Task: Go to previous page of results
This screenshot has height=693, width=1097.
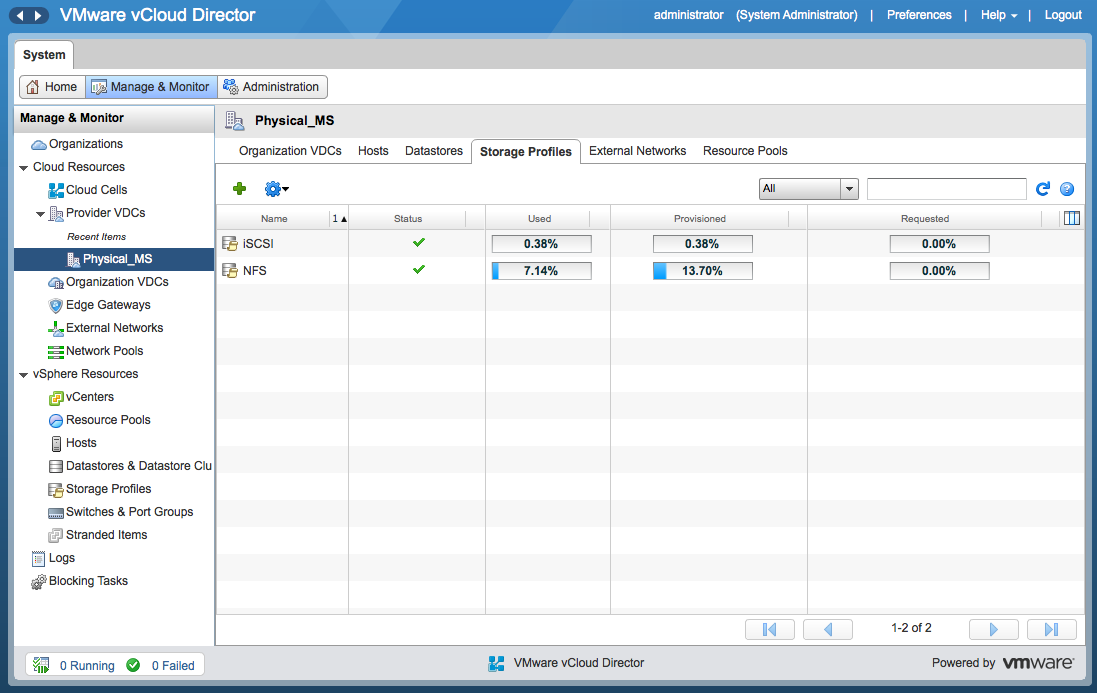Action: (828, 629)
